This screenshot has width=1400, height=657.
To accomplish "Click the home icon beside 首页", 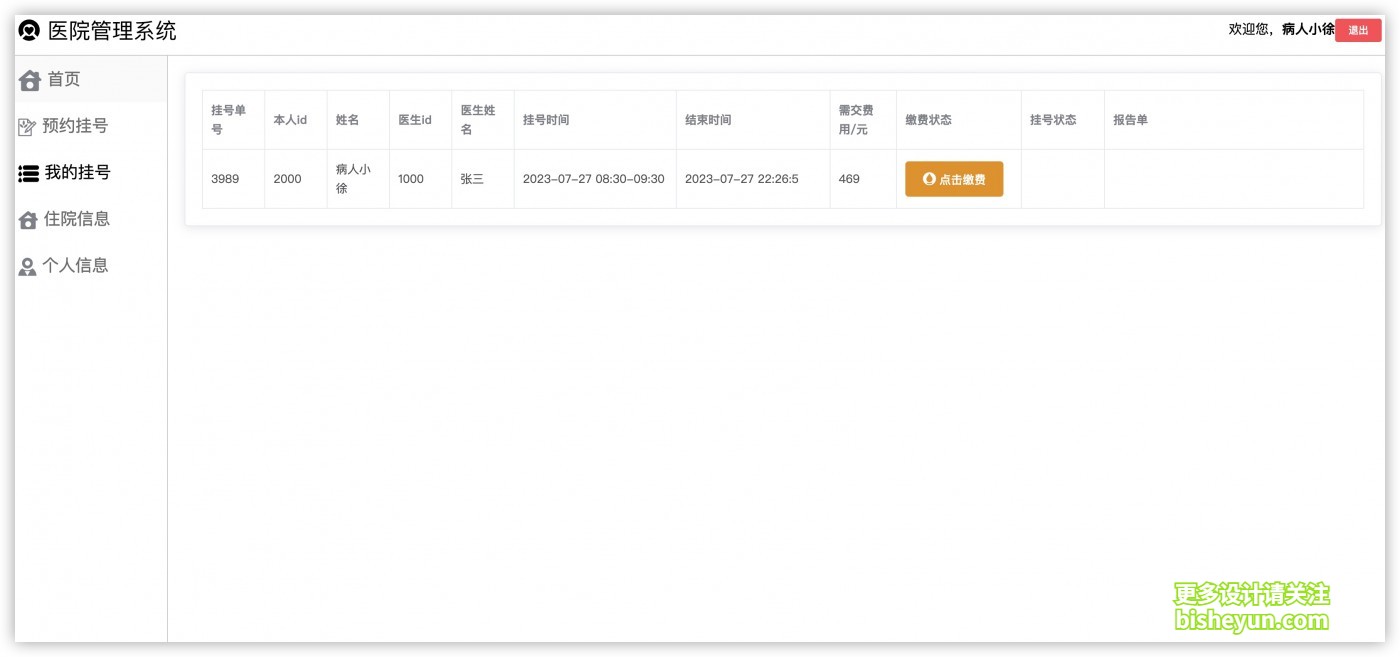I will 30,80.
